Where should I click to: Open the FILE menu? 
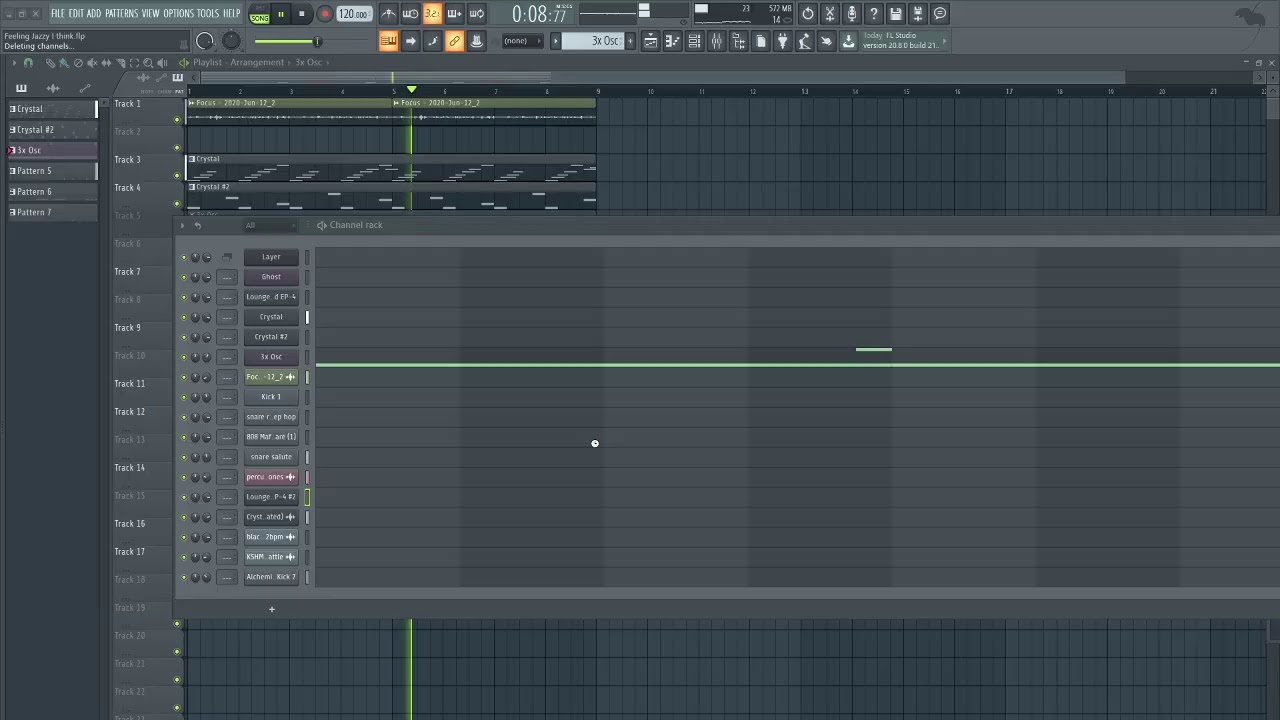pyautogui.click(x=58, y=14)
